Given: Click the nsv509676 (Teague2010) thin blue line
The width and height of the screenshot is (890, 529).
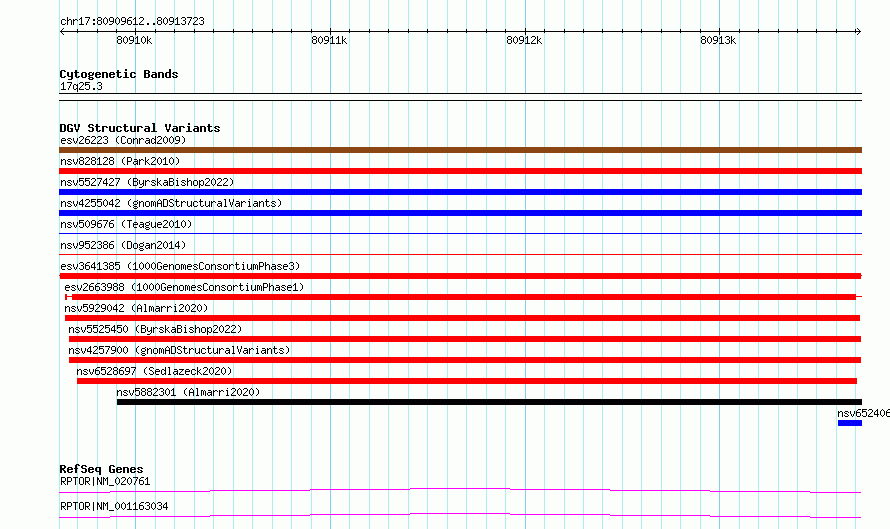Looking at the screenshot, I should pos(460,233).
